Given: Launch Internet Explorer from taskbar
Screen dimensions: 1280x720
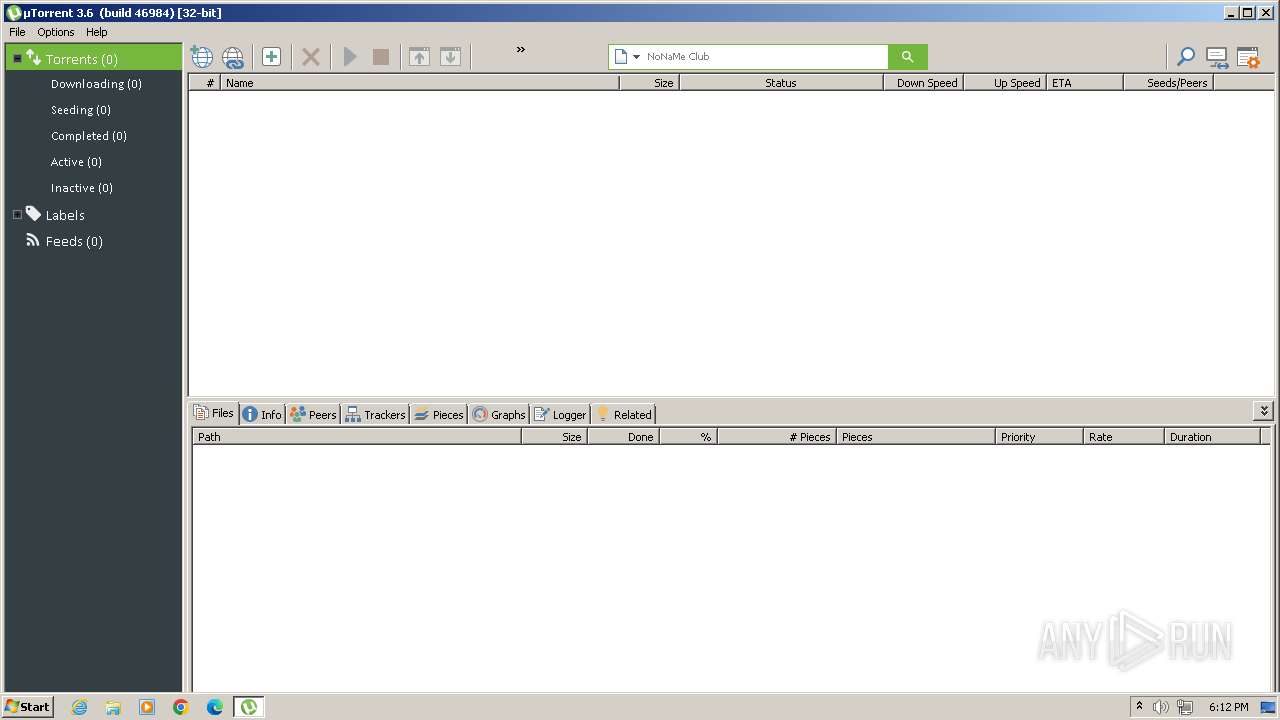Looking at the screenshot, I should click(x=79, y=707).
